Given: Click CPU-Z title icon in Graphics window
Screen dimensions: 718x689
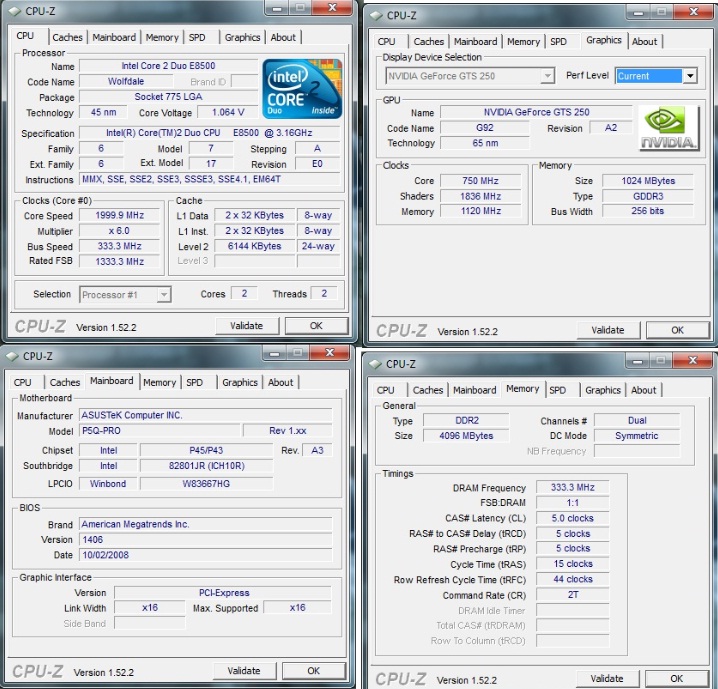Looking at the screenshot, I should 376,15.
